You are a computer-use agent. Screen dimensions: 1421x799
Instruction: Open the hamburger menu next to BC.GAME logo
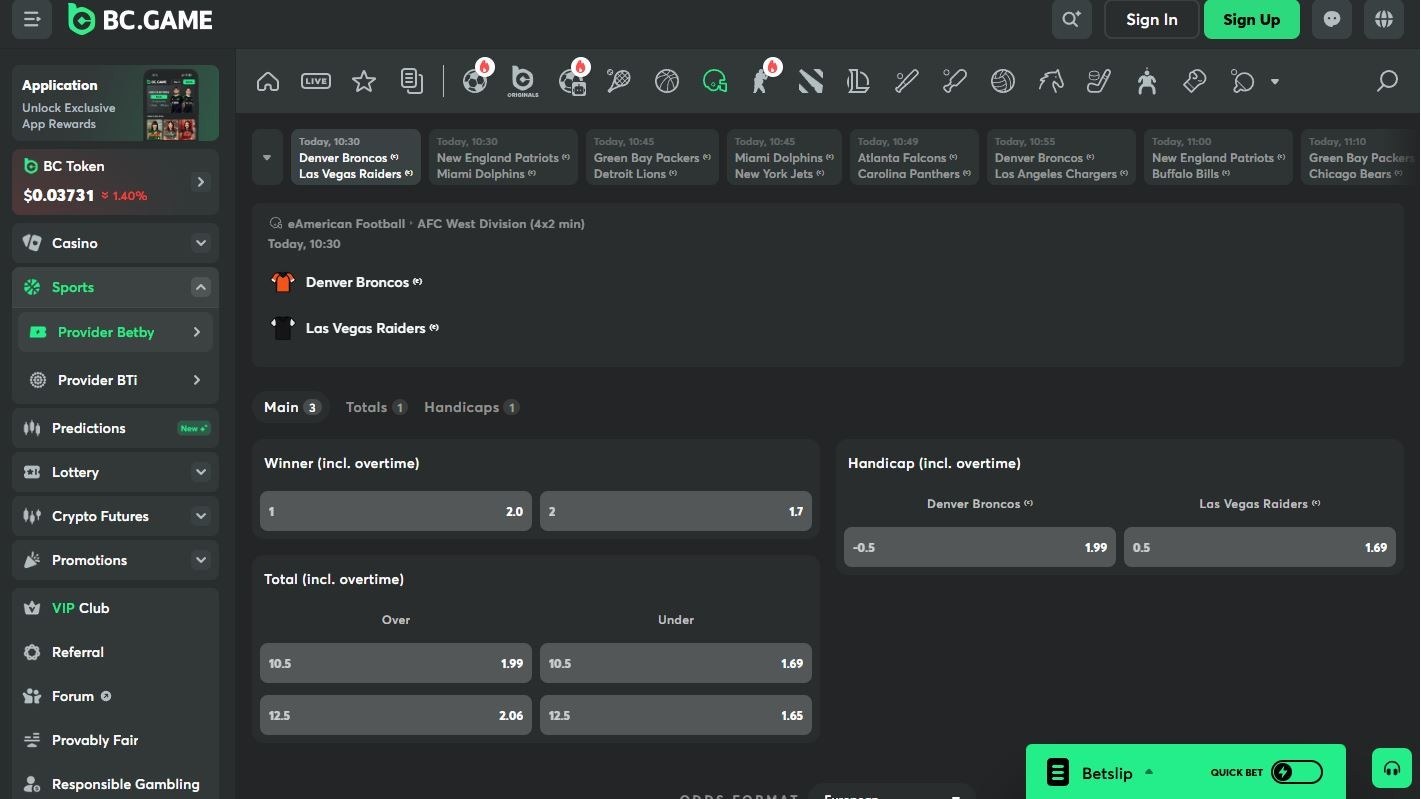(32, 19)
